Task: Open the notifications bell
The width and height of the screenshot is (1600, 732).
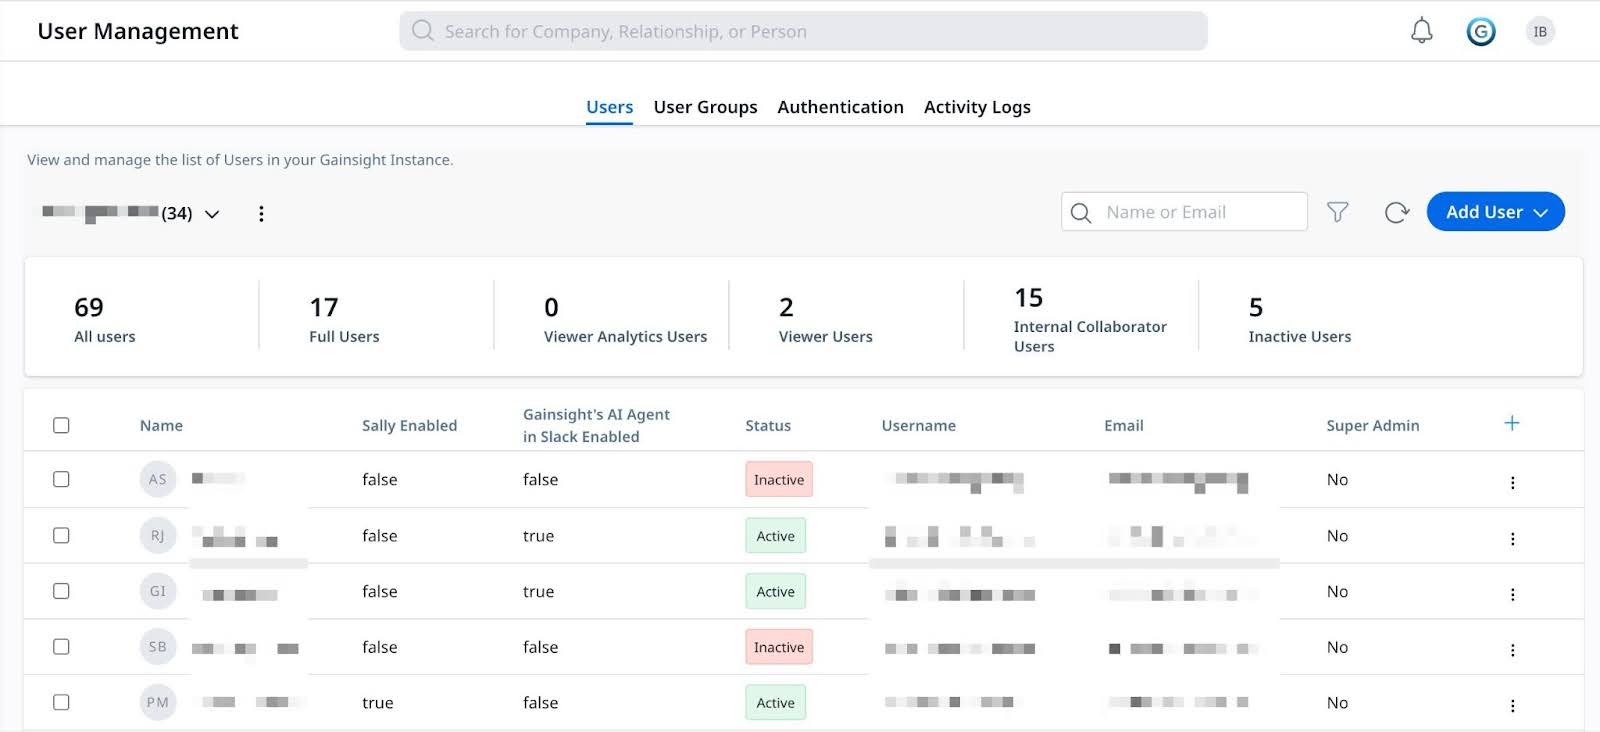Action: (x=1421, y=31)
